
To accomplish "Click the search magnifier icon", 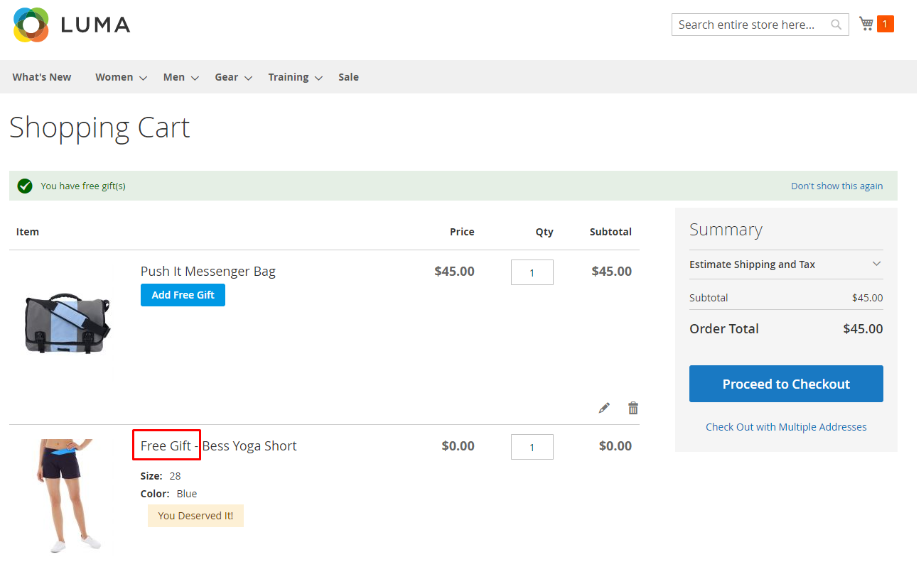I will click(836, 25).
